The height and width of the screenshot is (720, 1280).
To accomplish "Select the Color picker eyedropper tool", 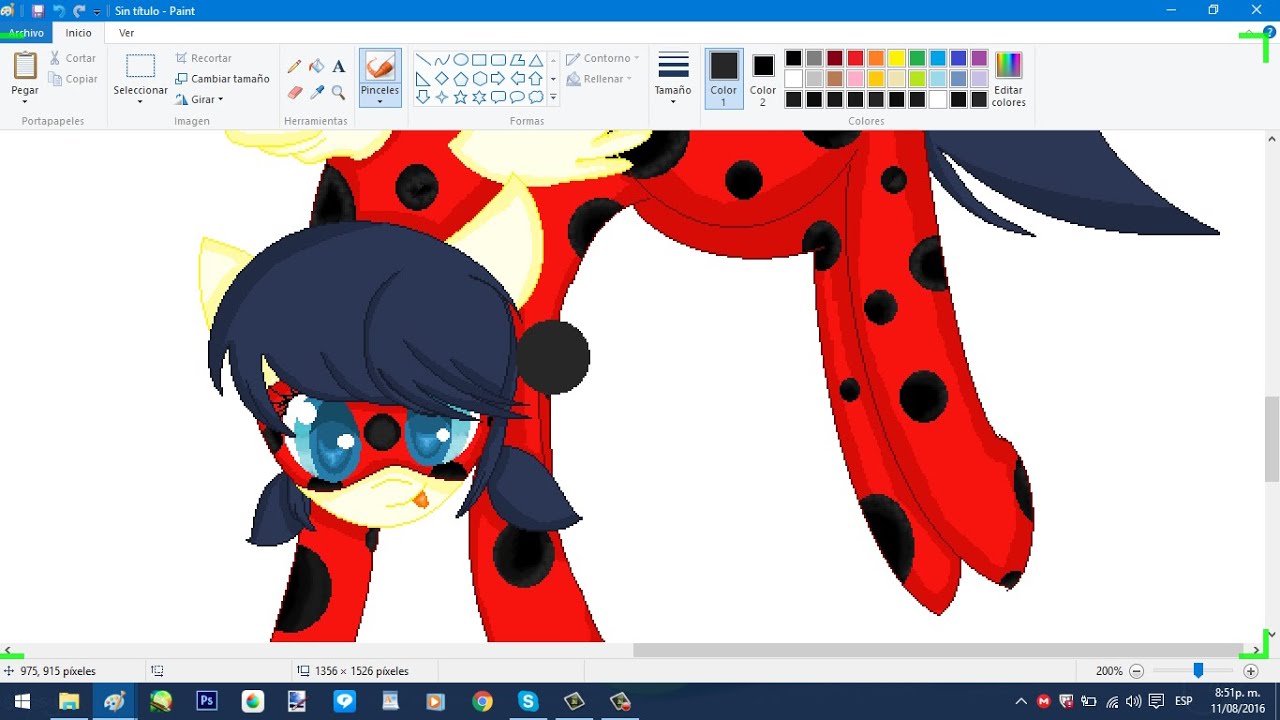I will point(316,92).
